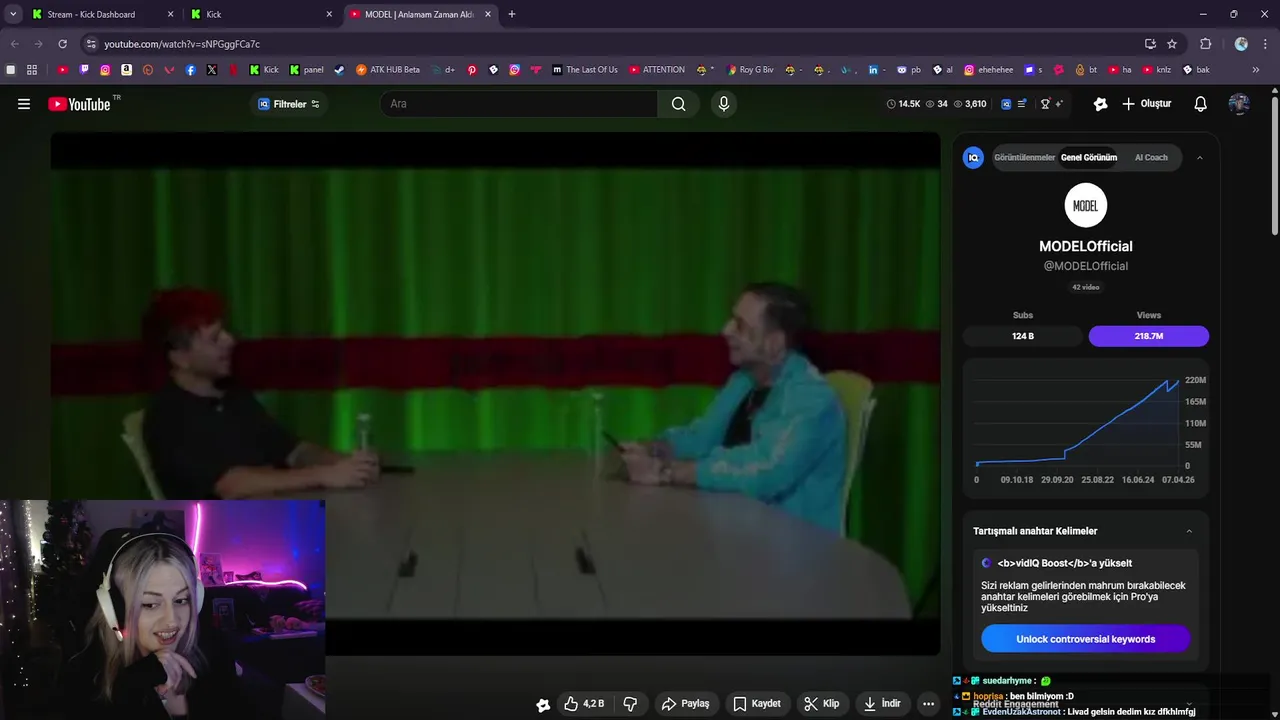Image resolution: width=1280 pixels, height=720 pixels.
Task: Click the Paylaş share button
Action: pyautogui.click(x=686, y=704)
